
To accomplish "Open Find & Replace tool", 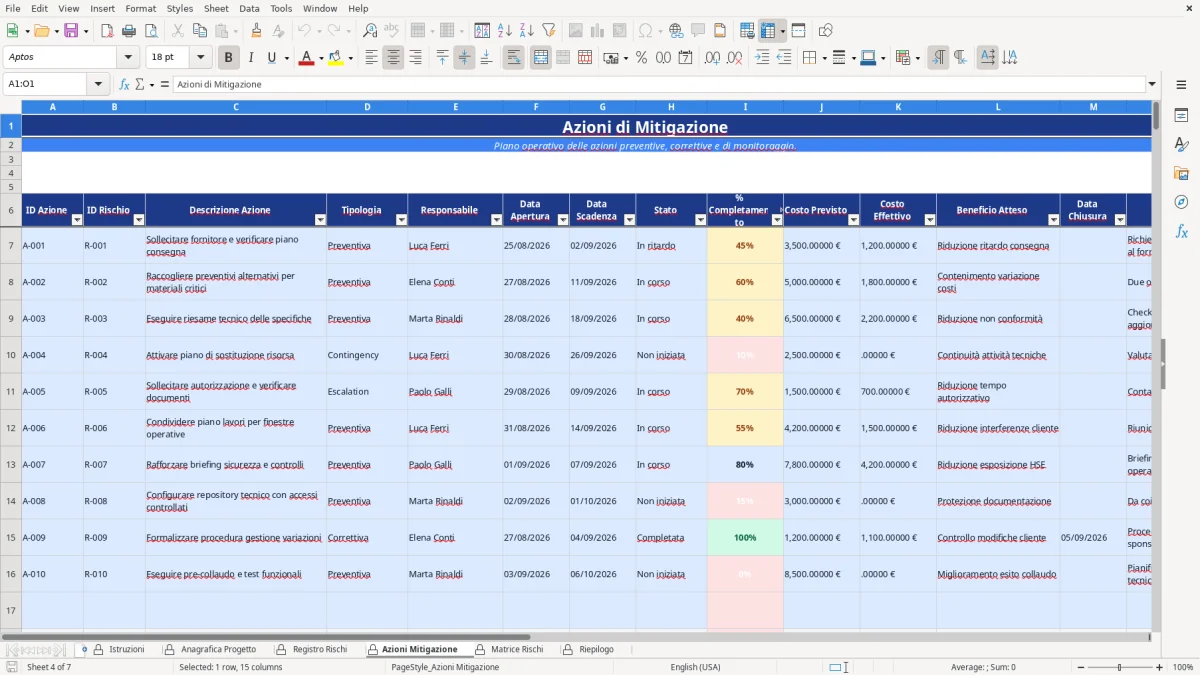I will (x=370, y=31).
